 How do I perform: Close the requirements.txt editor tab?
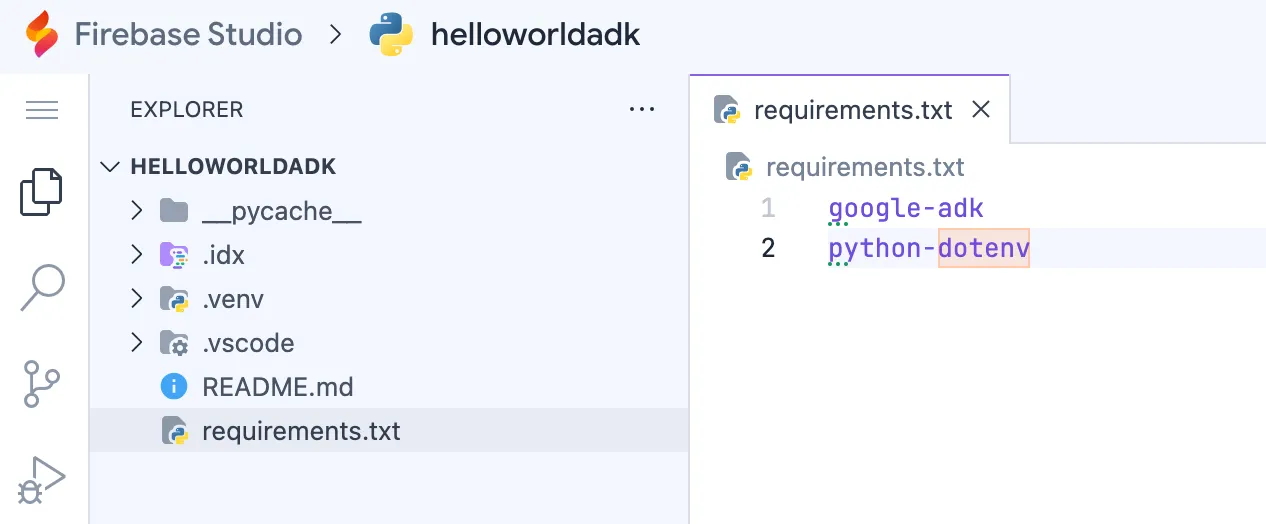981,110
